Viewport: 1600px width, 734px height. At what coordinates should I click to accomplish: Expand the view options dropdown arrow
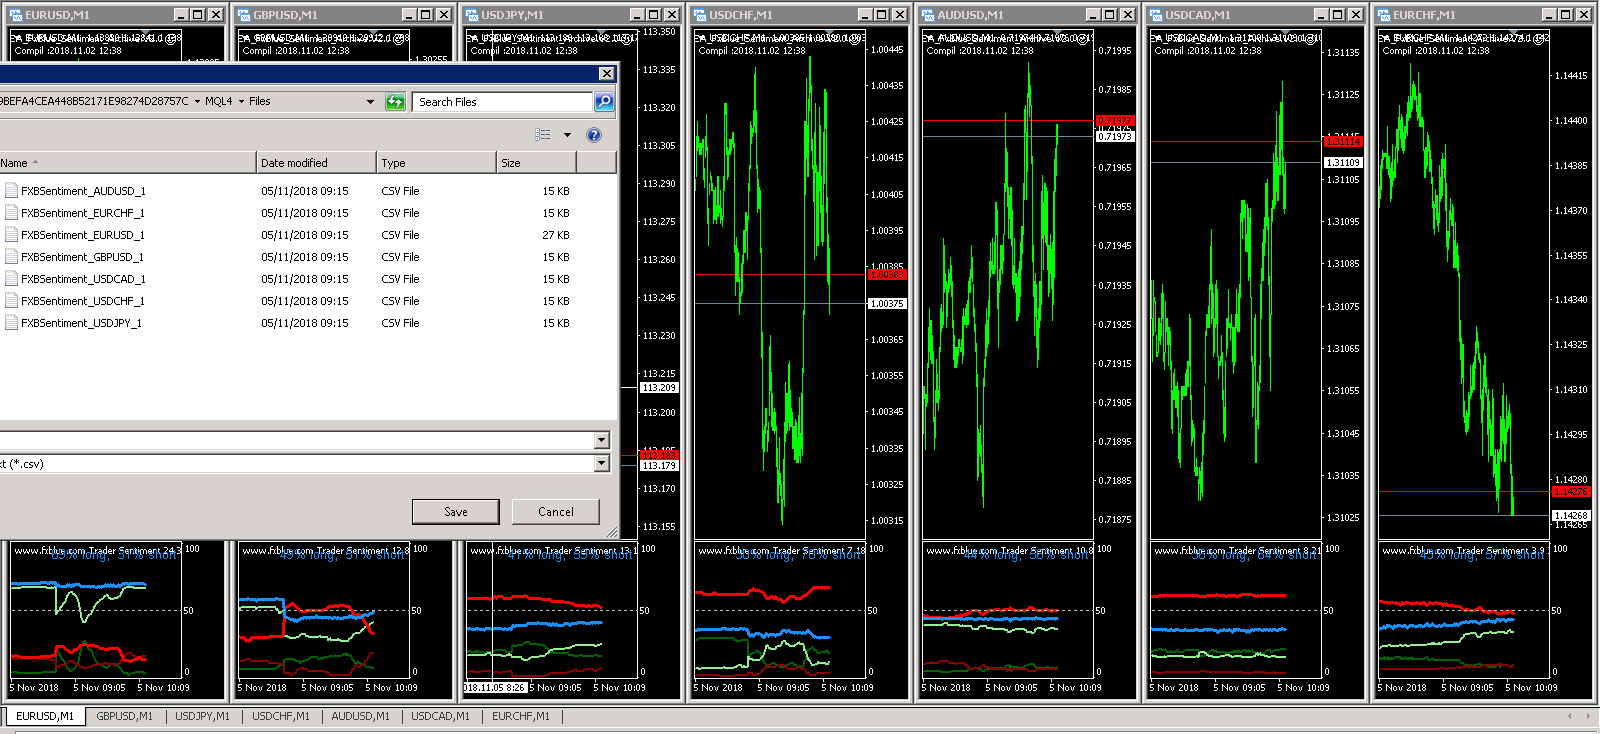click(567, 135)
